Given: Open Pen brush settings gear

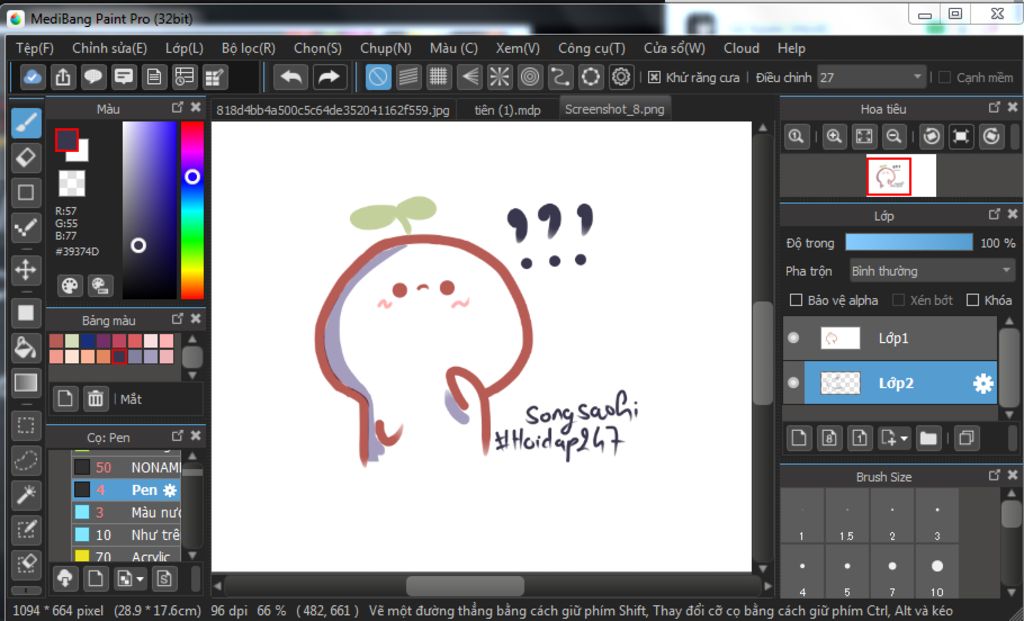Looking at the screenshot, I should (x=170, y=490).
